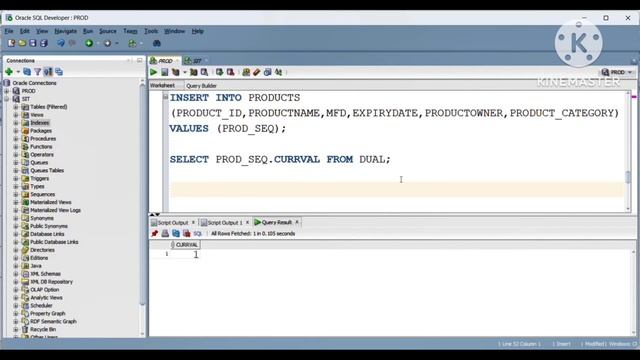Click the Unshared SQL Worksheet icon
This screenshot has width=640, height=360.
click(x=246, y=72)
